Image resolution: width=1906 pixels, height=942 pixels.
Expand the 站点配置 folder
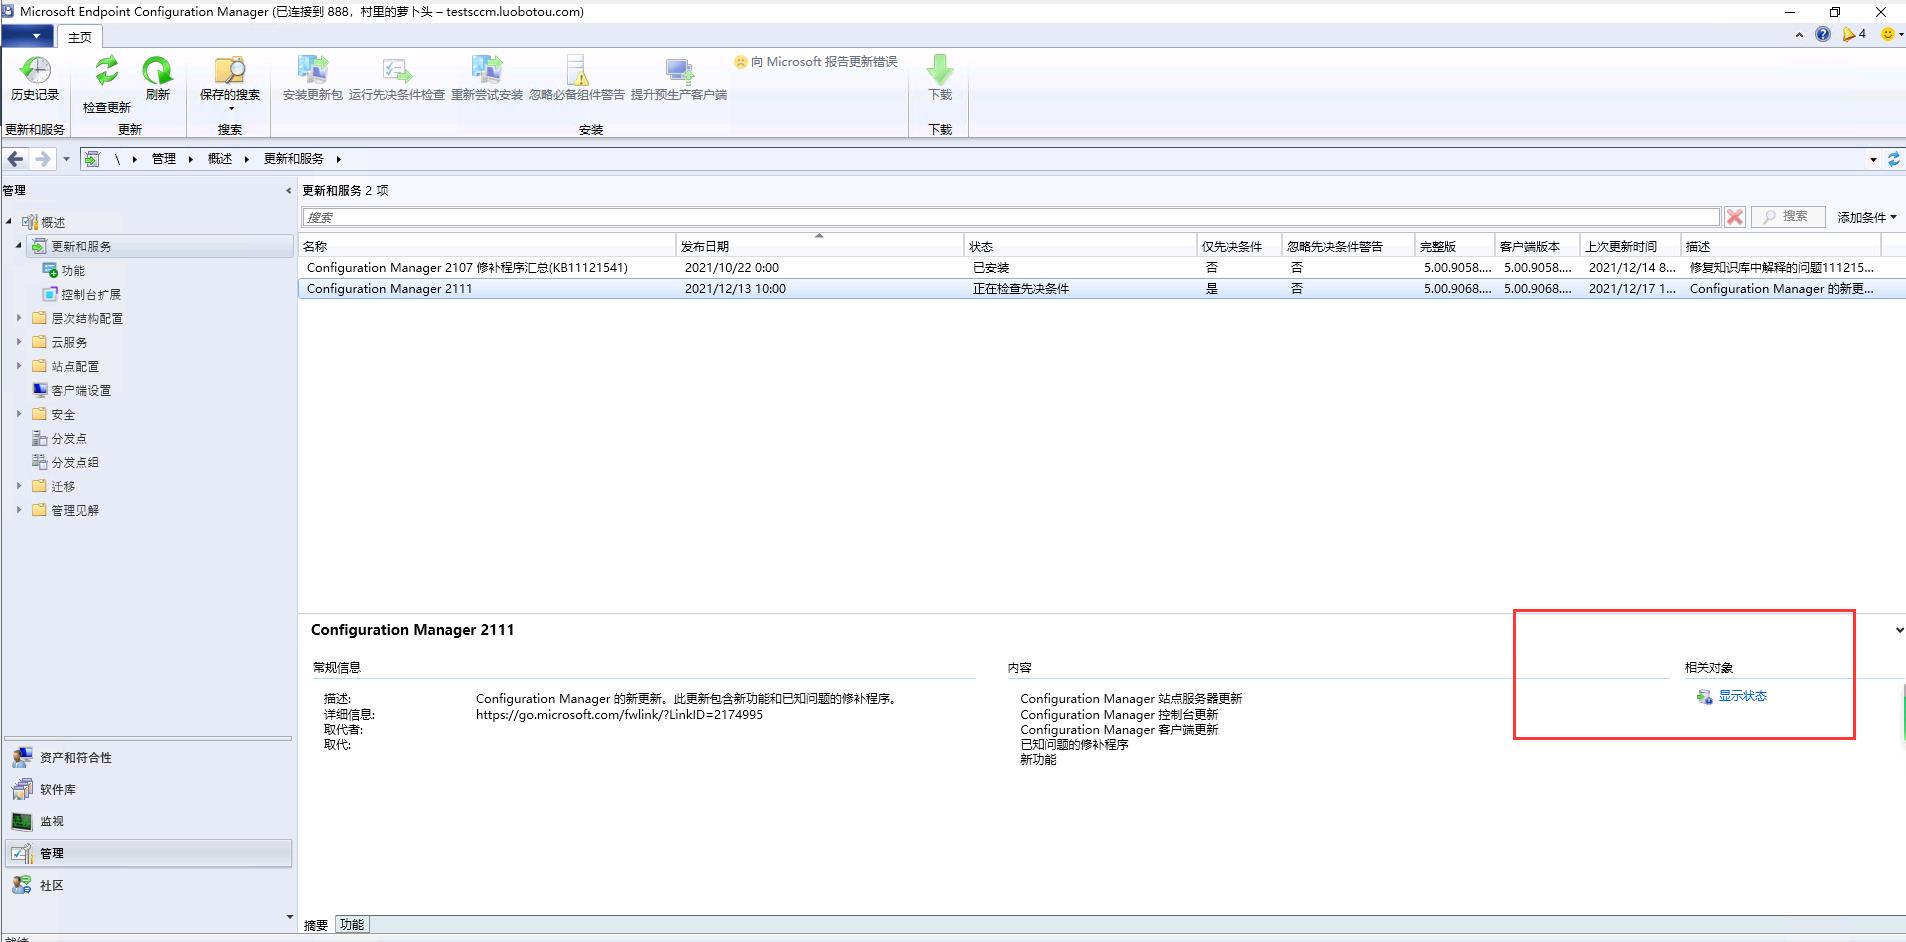(x=19, y=366)
